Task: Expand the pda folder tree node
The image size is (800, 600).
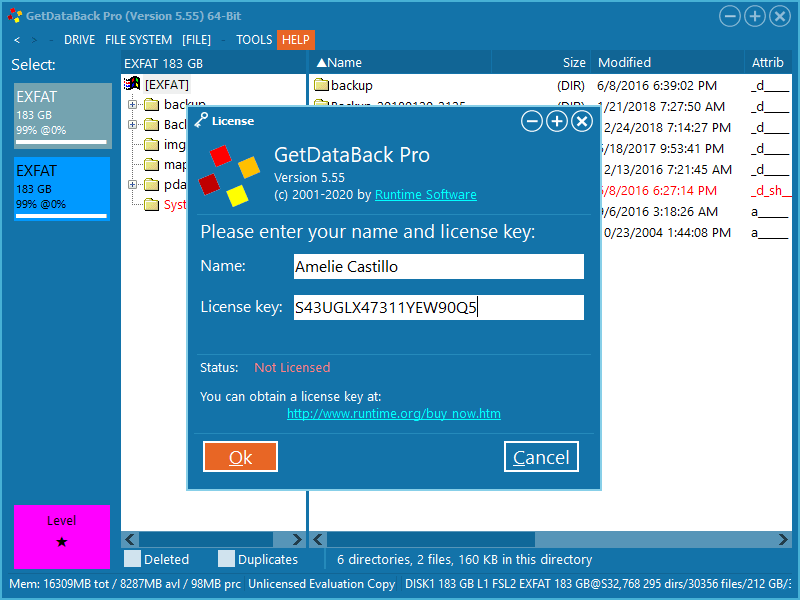Action: coord(132,185)
